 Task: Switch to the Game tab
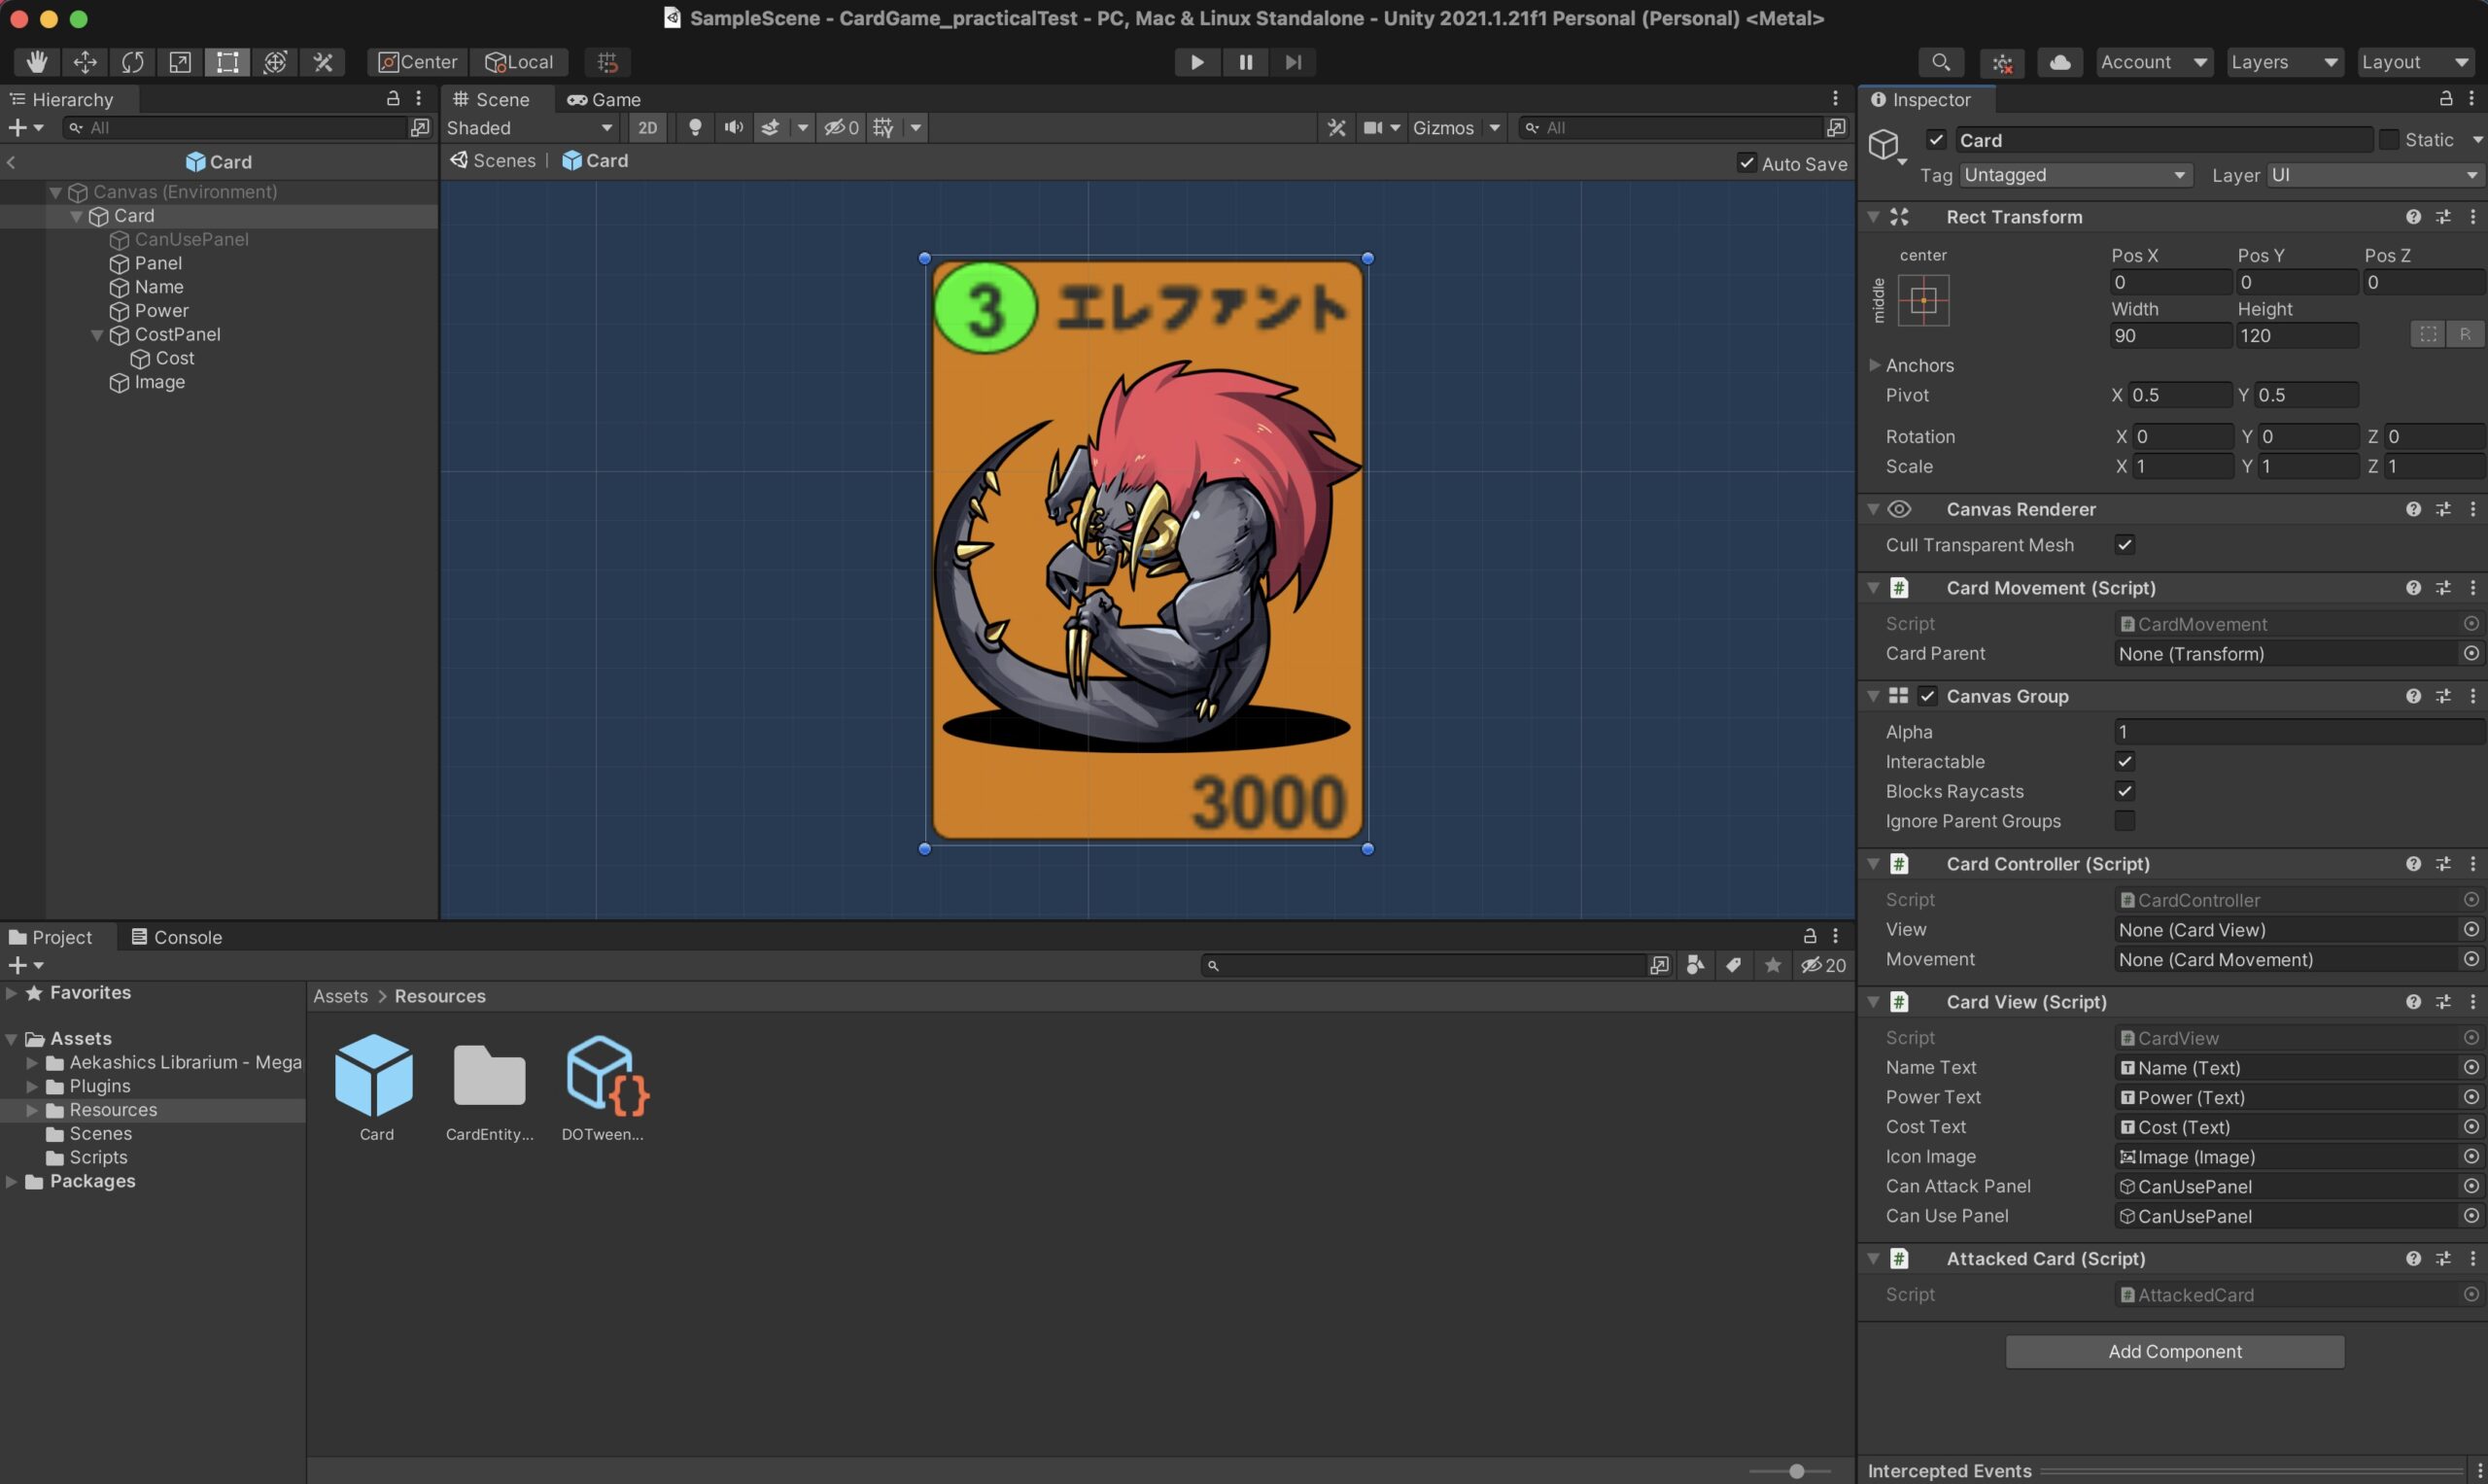coord(604,99)
